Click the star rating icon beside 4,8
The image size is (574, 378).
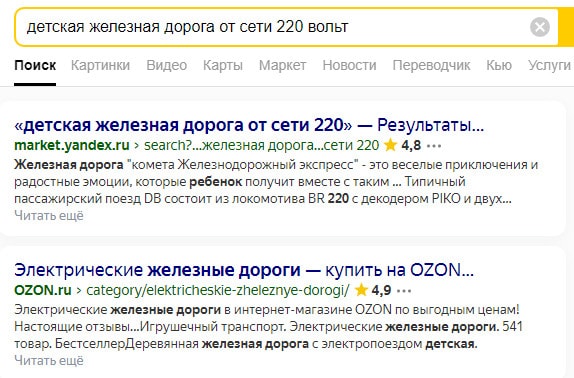tap(391, 145)
